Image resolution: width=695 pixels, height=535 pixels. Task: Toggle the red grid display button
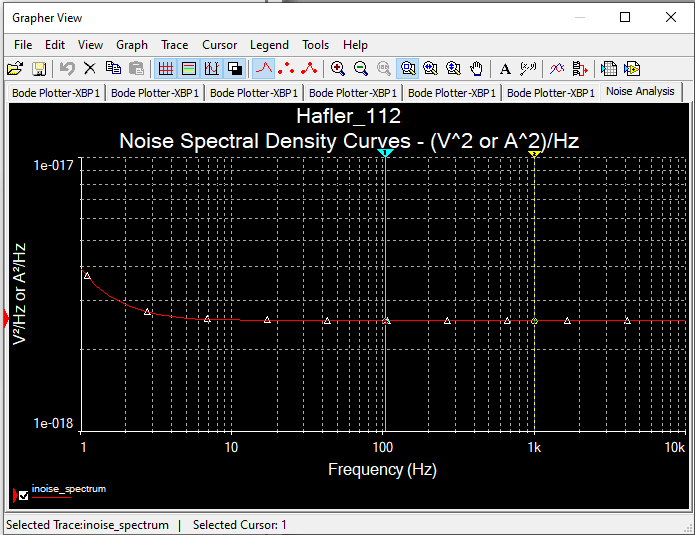coord(166,69)
